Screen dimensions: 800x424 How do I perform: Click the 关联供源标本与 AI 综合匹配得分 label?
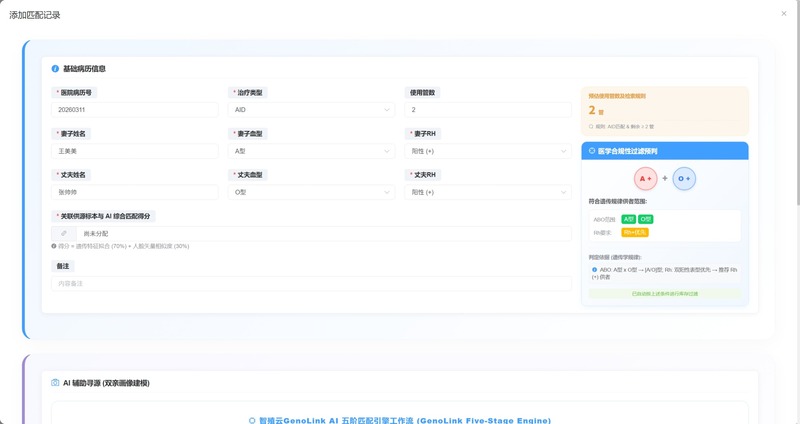tap(104, 216)
